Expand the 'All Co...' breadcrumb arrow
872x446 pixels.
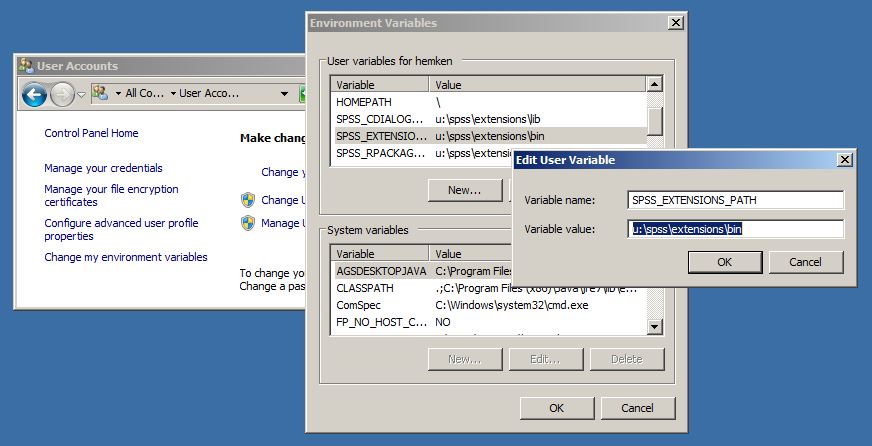click(118, 93)
